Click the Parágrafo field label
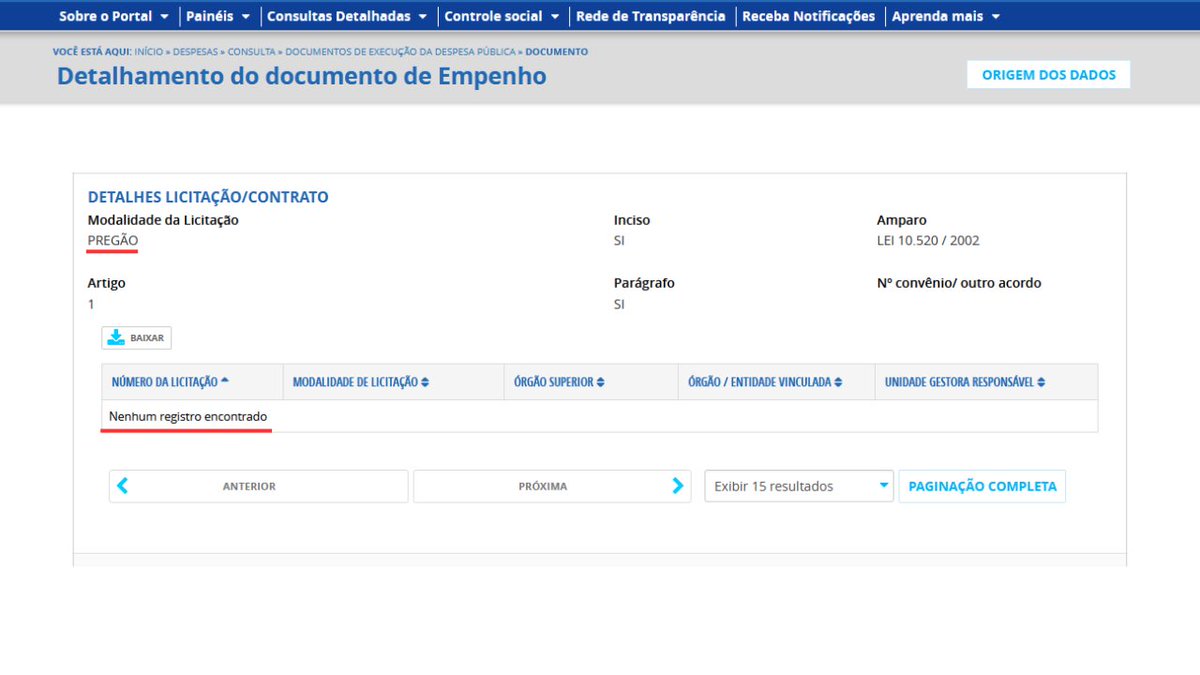This screenshot has height=675, width=1200. point(644,283)
